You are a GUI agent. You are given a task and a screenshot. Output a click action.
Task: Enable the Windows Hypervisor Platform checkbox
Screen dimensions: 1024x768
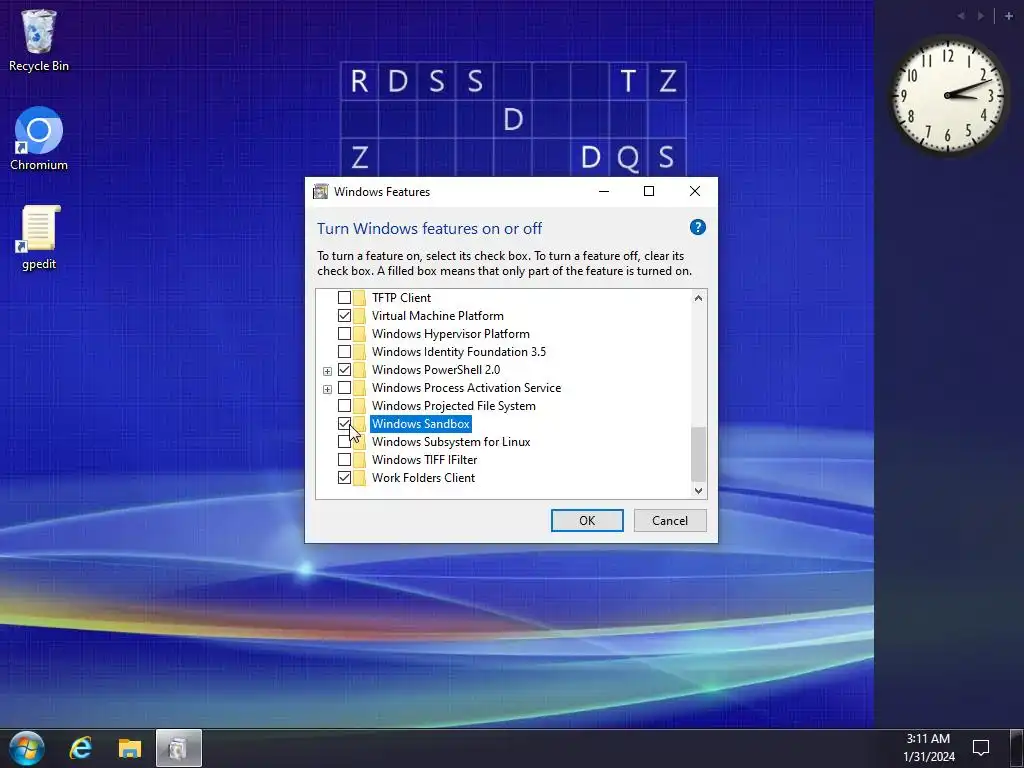(344, 334)
